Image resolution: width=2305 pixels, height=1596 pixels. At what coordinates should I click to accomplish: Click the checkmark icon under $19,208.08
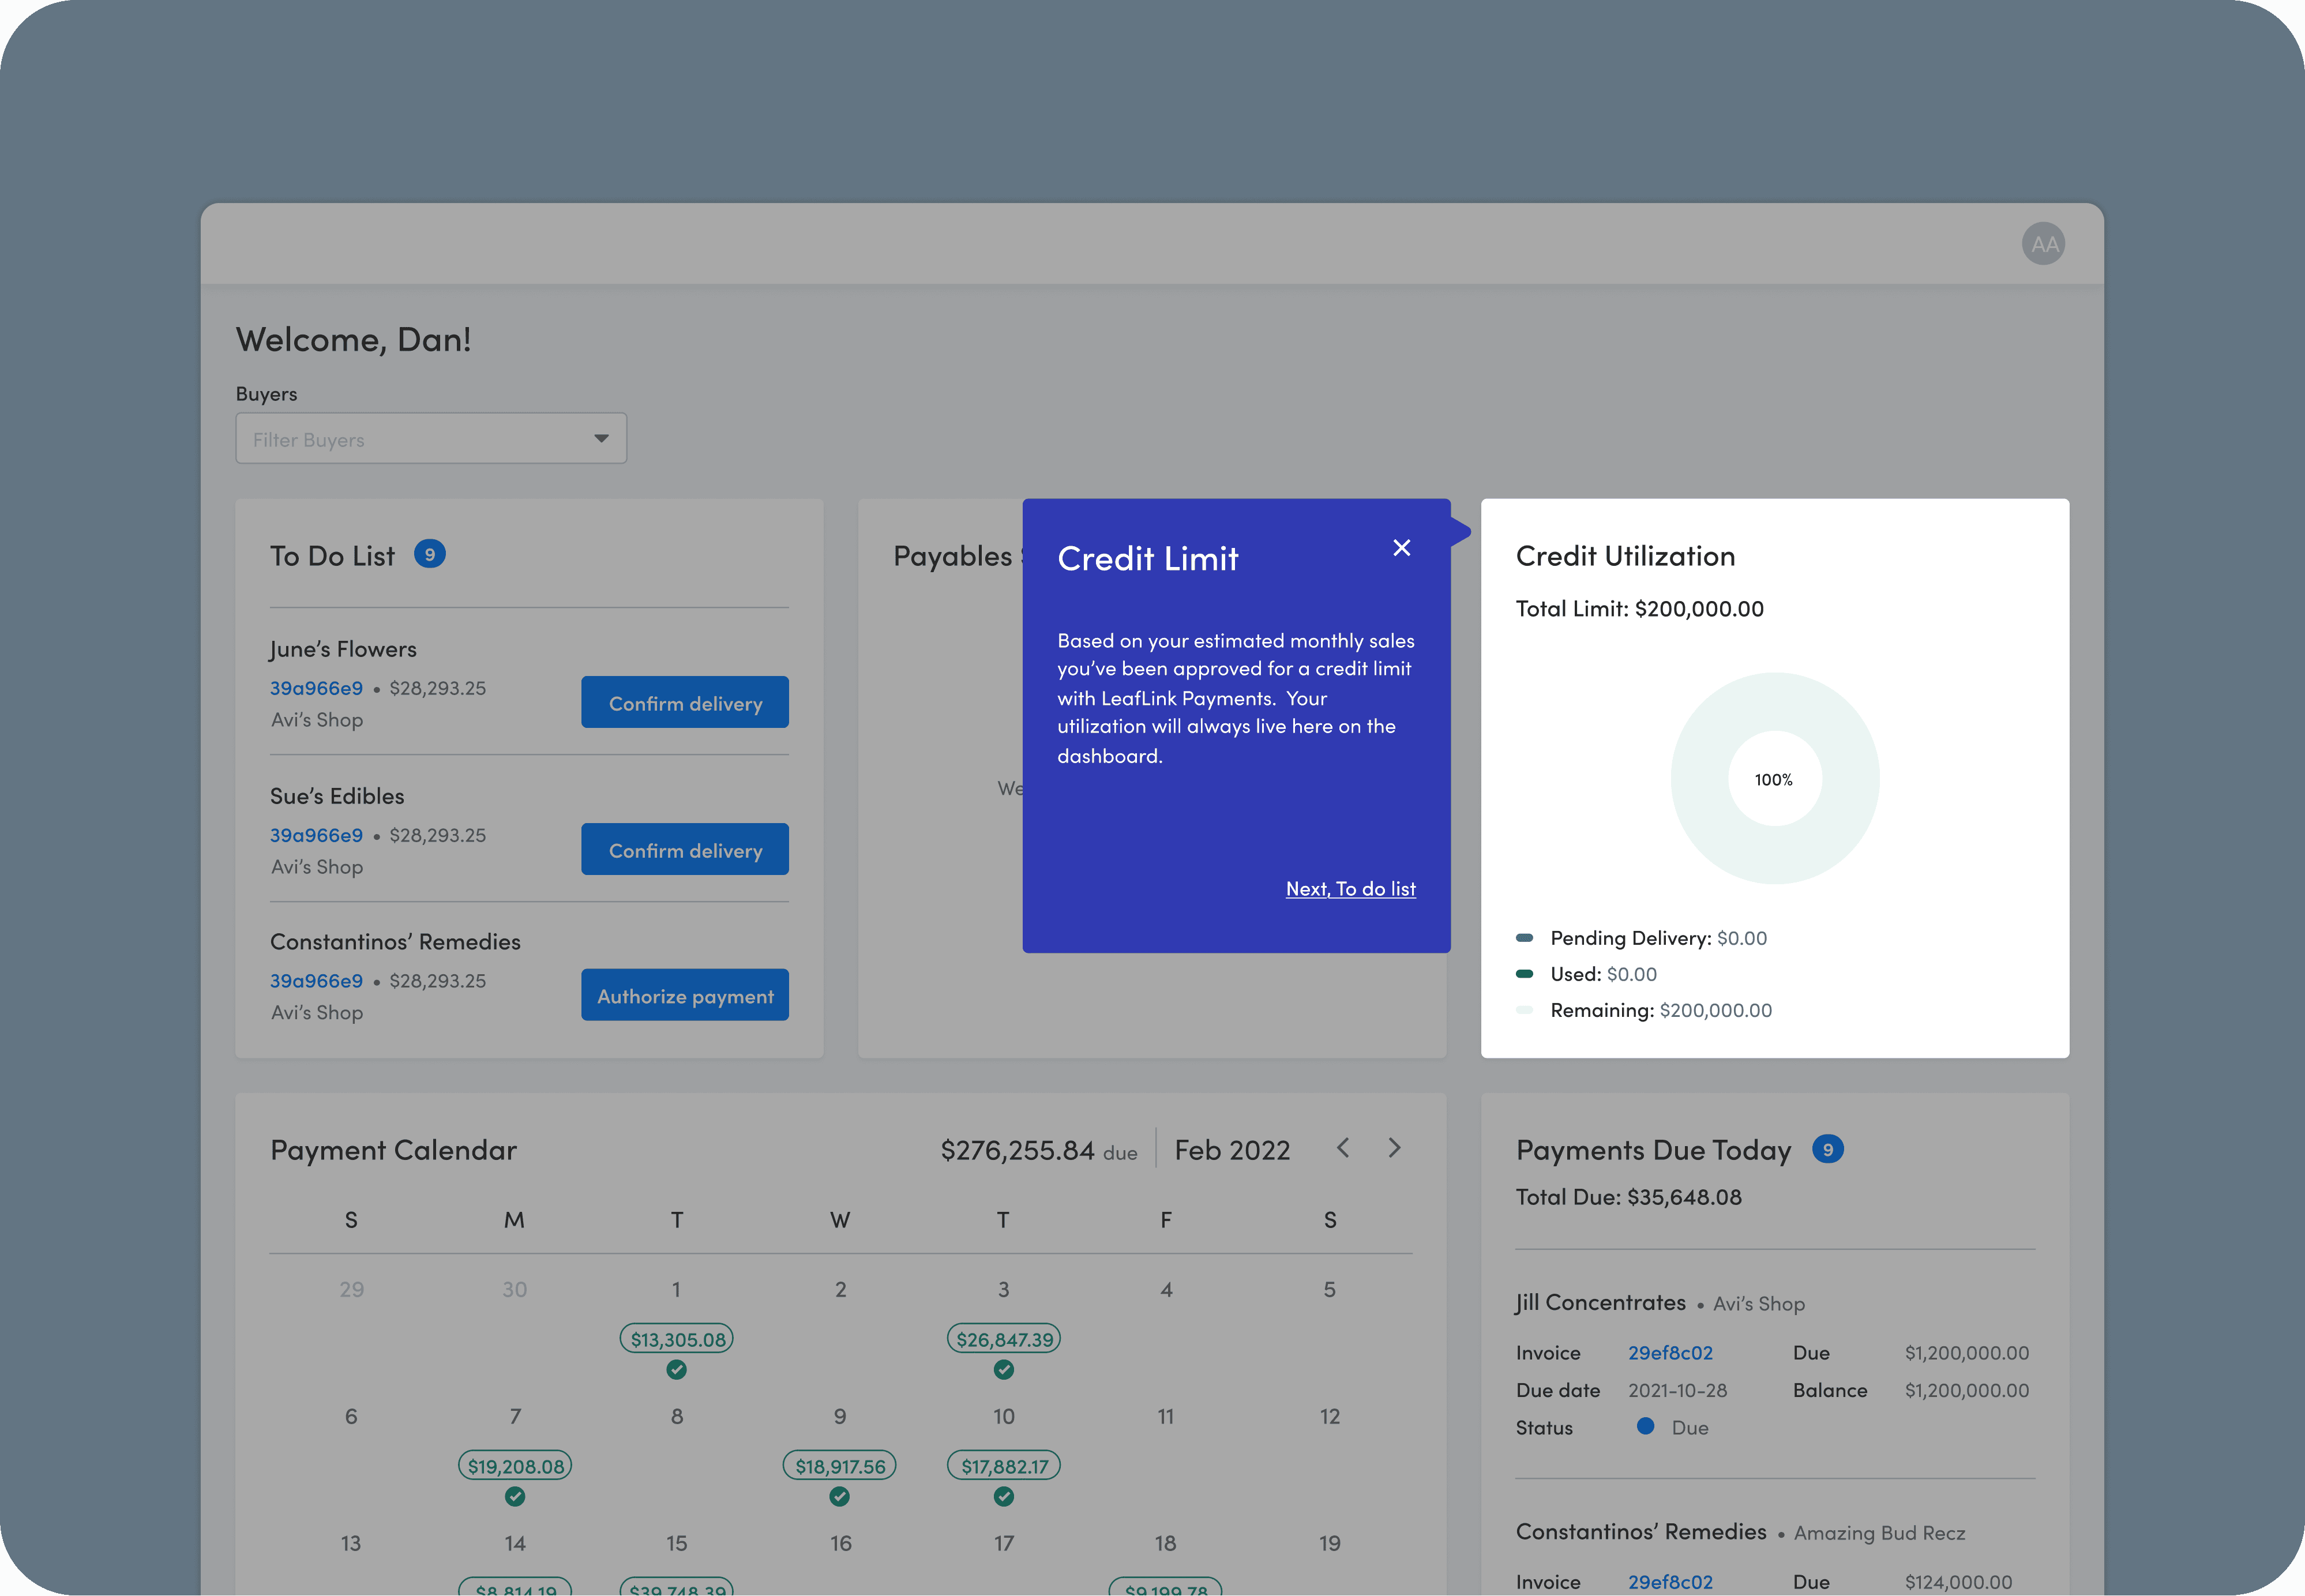[515, 1497]
